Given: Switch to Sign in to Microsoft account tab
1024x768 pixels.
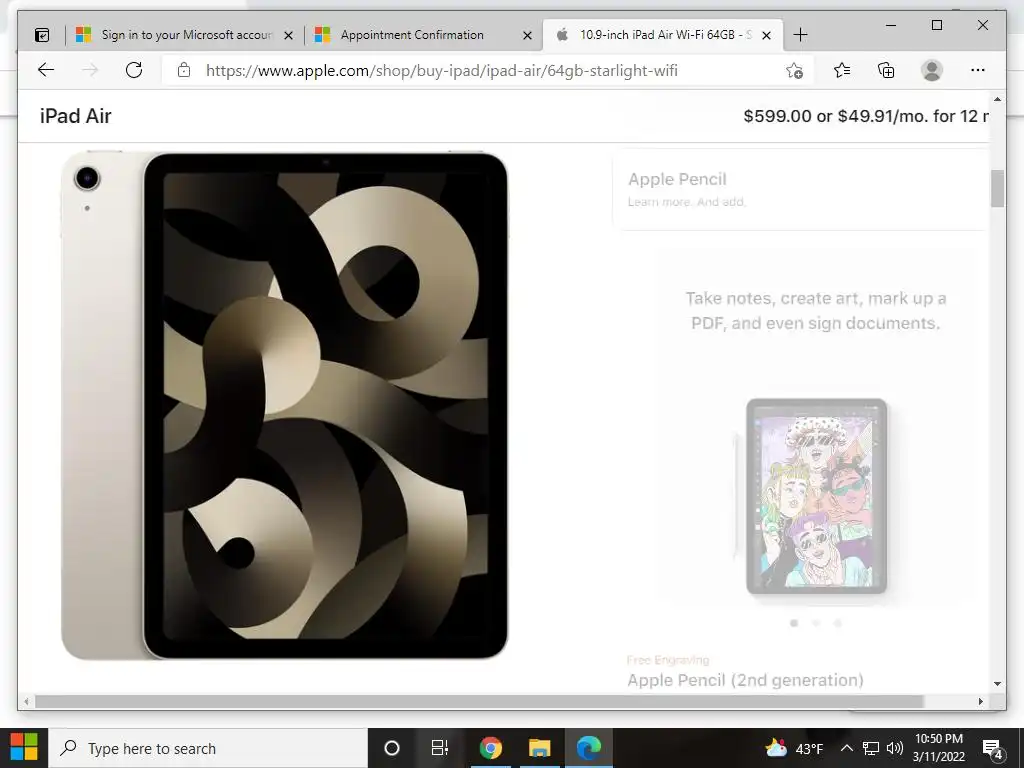Looking at the screenshot, I should tap(186, 35).
